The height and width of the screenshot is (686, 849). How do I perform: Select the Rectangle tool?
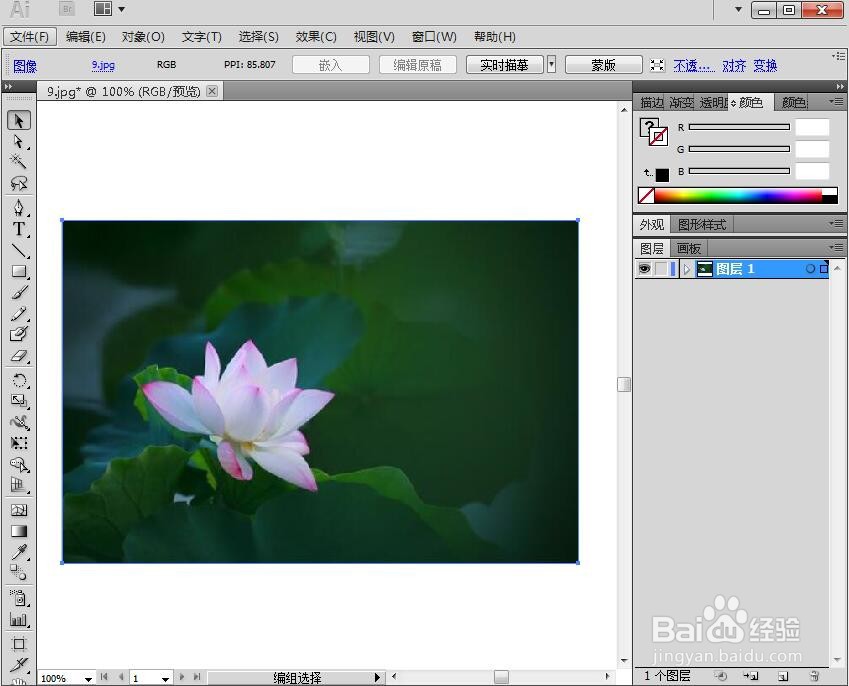(x=19, y=271)
